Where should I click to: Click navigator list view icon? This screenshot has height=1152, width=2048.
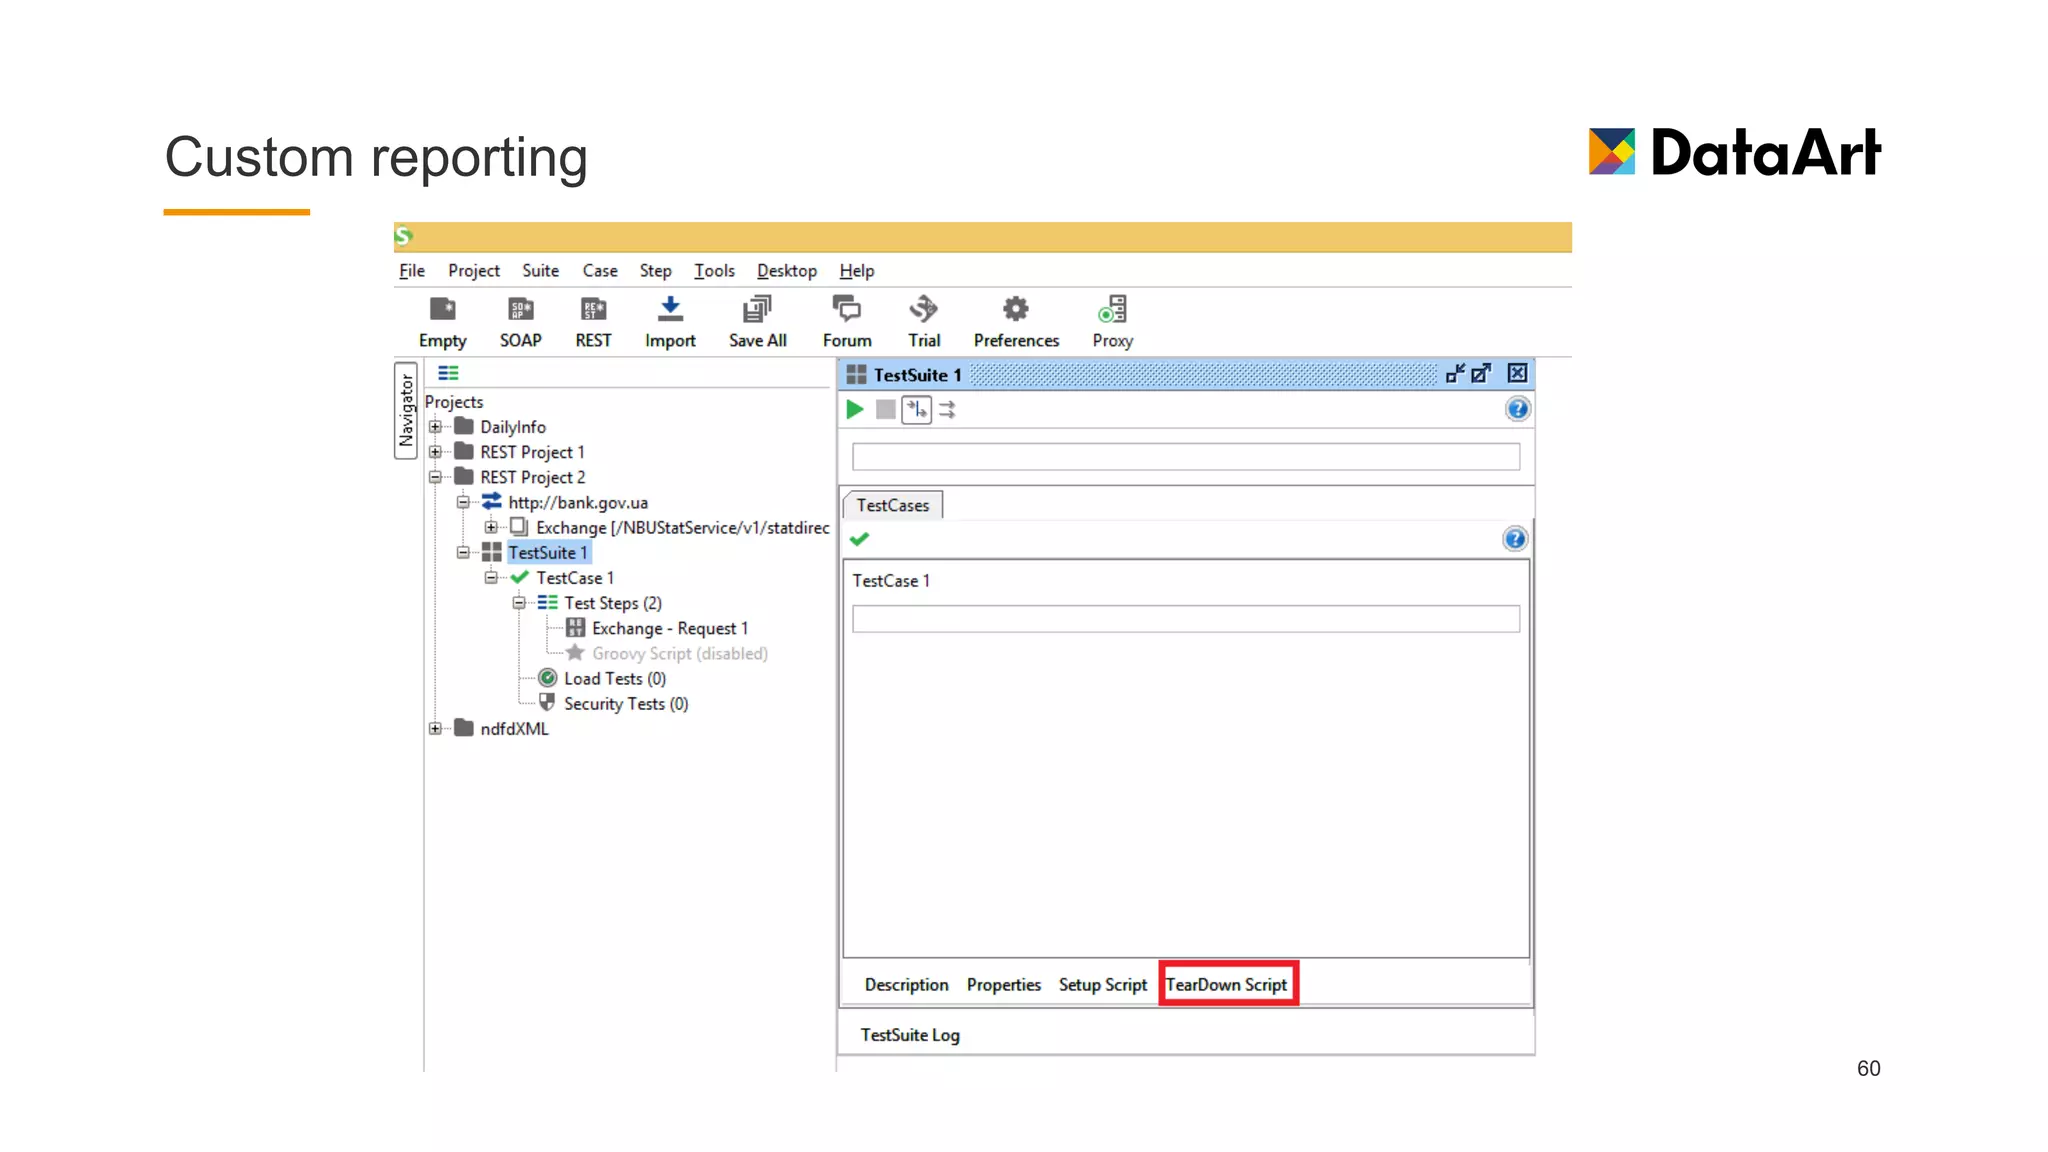(448, 373)
